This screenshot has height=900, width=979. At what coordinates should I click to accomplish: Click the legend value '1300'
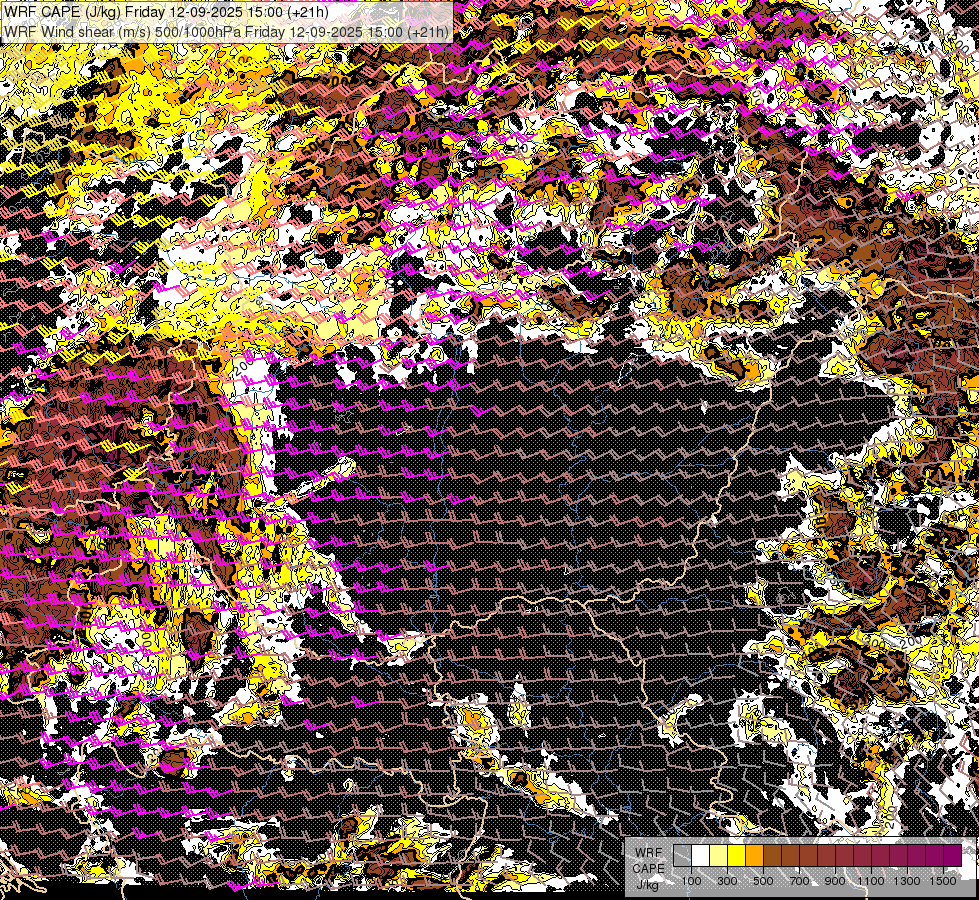(x=907, y=881)
